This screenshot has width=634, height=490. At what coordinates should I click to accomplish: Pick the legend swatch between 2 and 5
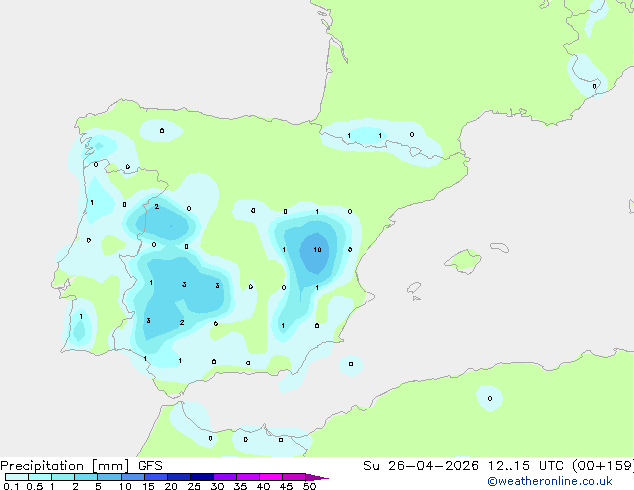click(x=86, y=477)
